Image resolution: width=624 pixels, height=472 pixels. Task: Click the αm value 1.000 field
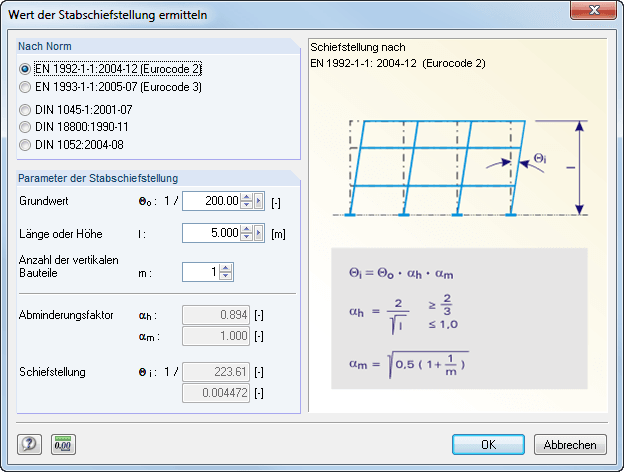coord(216,336)
